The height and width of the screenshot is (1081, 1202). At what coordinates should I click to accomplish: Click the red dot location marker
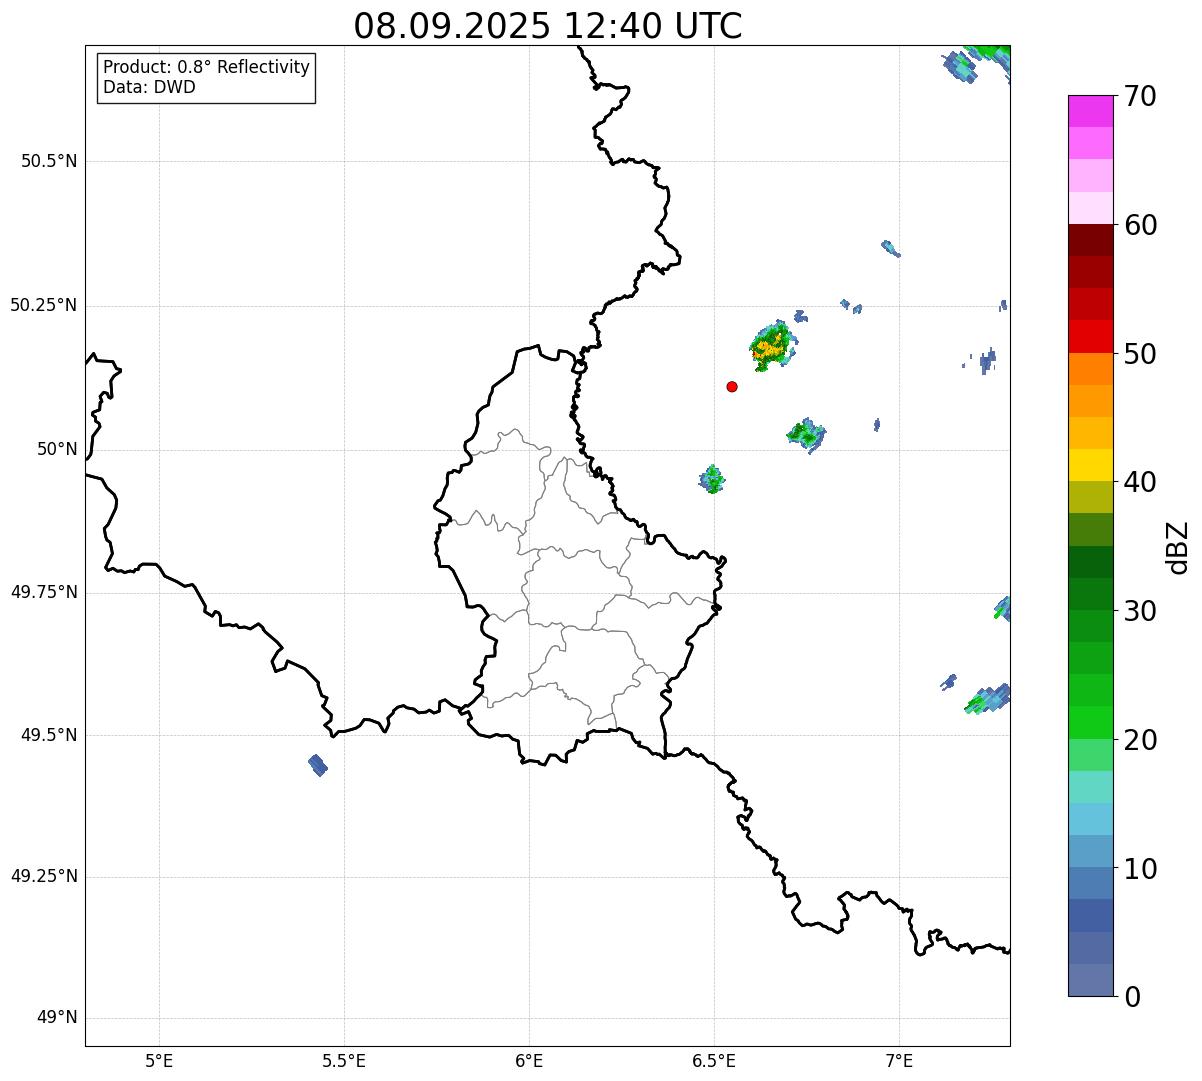[x=732, y=387]
